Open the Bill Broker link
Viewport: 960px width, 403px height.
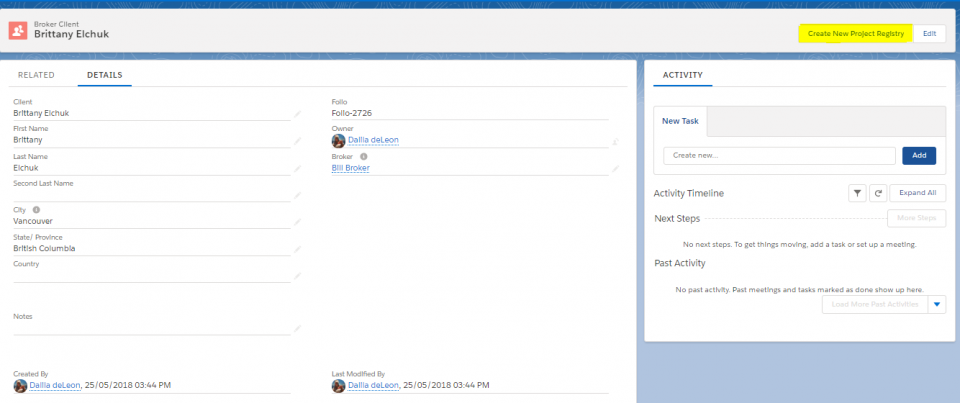pos(350,168)
